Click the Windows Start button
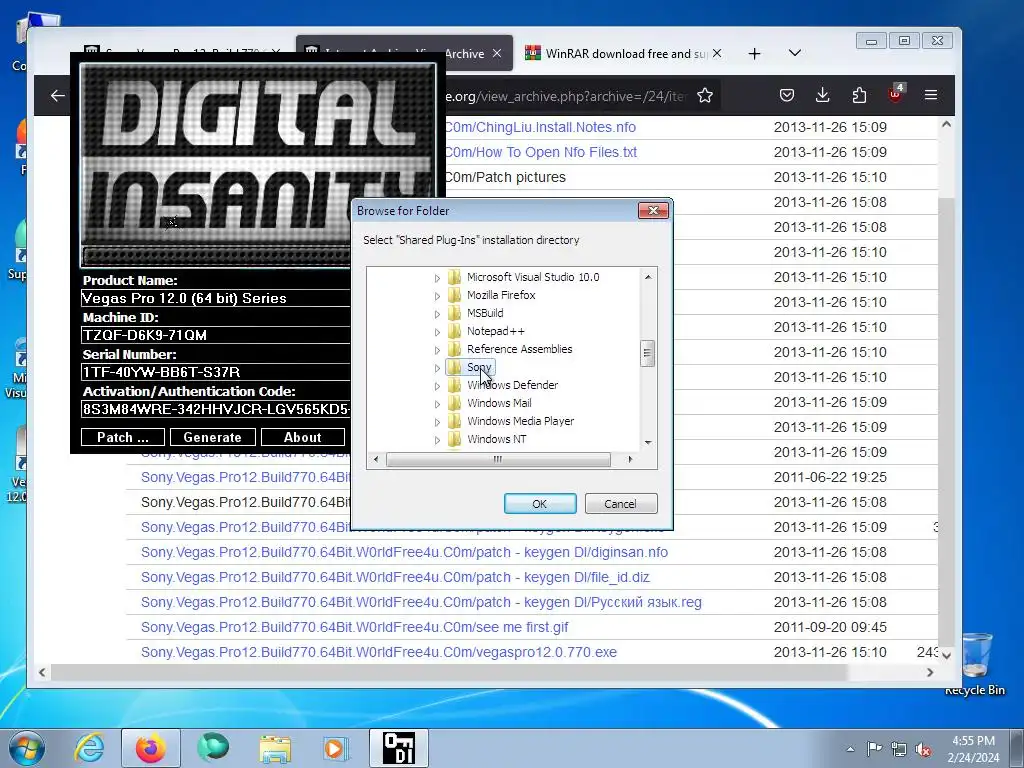This screenshot has width=1024, height=768. coord(27,748)
